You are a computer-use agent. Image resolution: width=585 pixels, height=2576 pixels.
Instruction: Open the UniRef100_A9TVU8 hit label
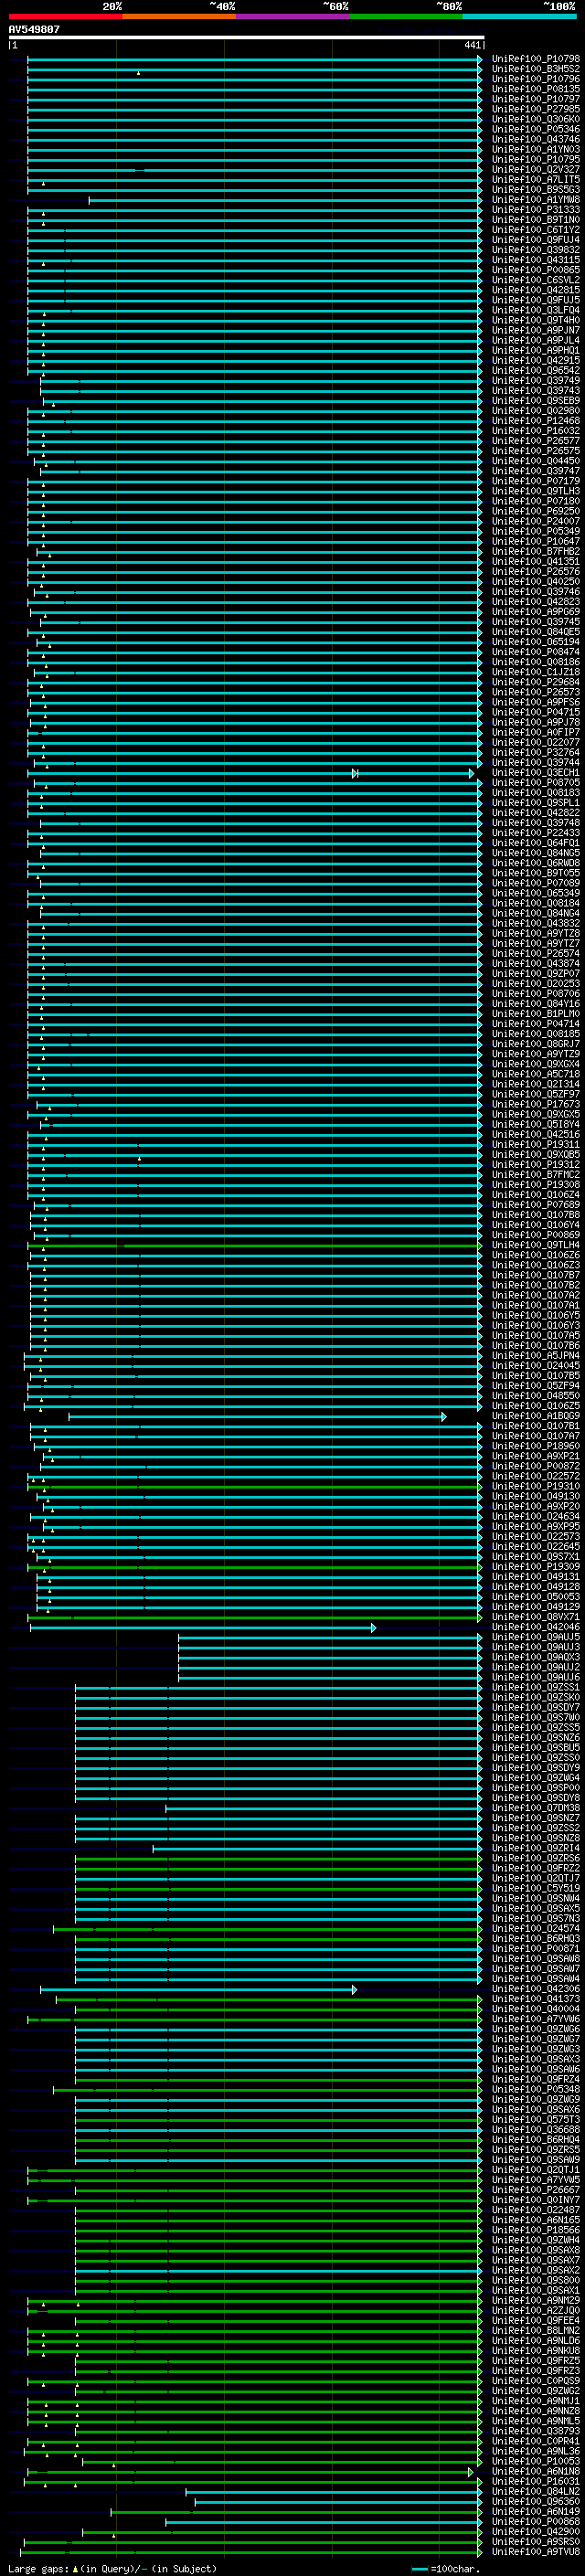tap(535, 2552)
